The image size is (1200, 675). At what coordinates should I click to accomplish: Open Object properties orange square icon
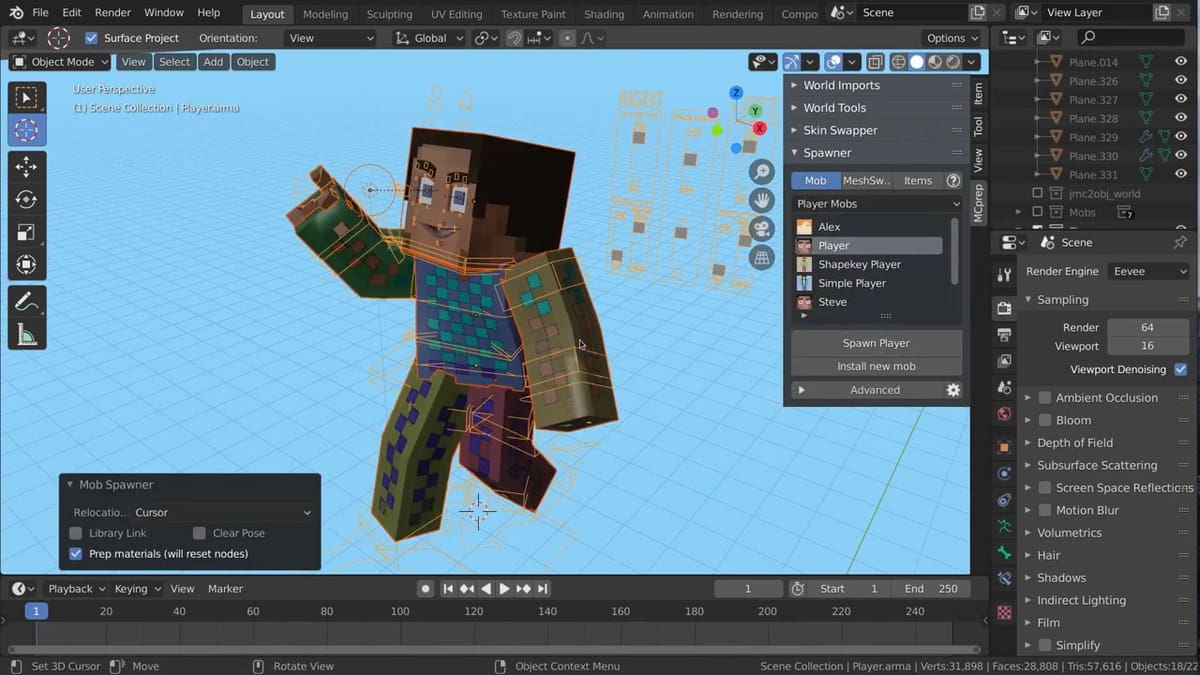pos(1004,447)
